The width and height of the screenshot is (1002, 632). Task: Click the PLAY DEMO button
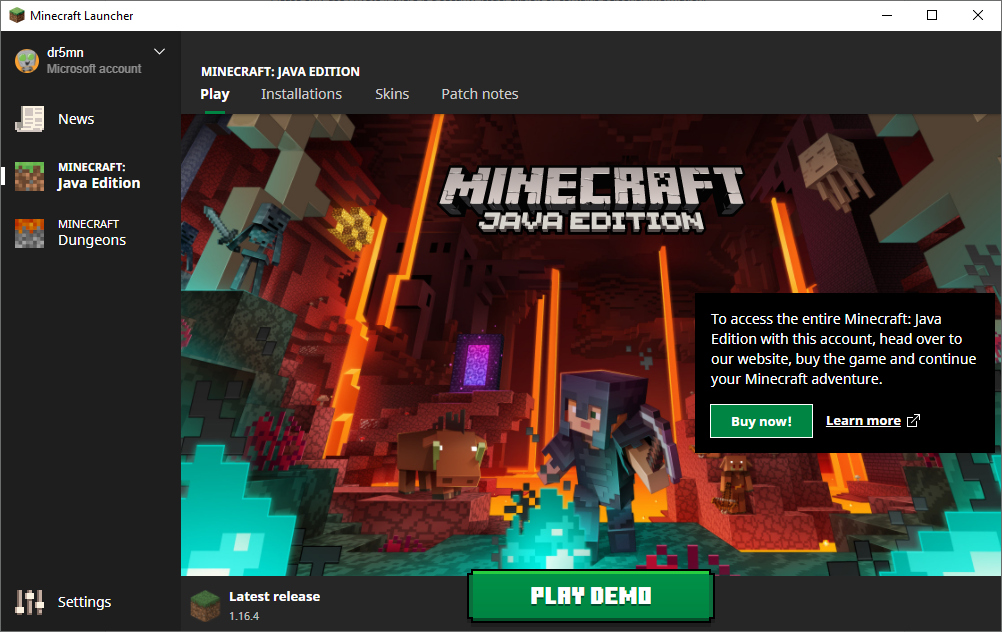pos(591,596)
